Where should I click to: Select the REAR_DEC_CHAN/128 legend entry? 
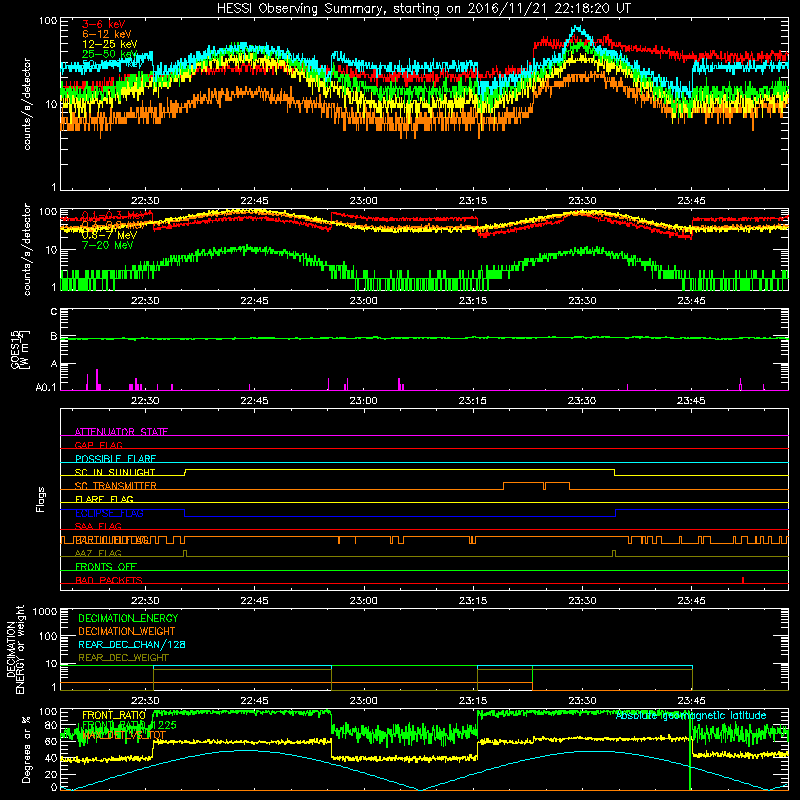click(x=132, y=644)
